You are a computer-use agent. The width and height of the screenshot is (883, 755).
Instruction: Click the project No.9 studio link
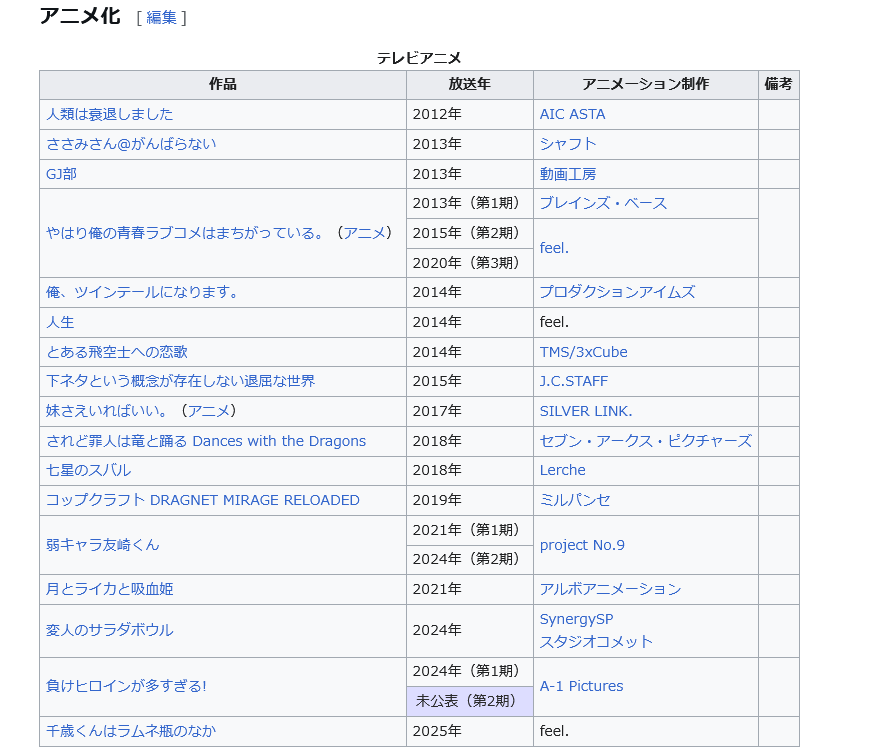(x=582, y=545)
